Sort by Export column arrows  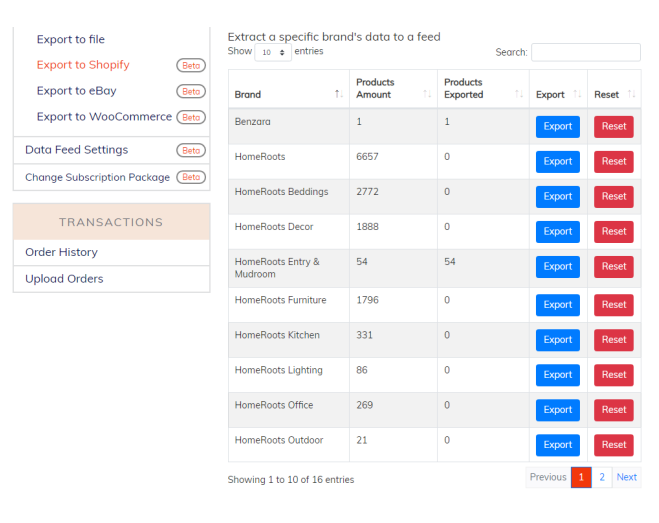[x=577, y=94]
